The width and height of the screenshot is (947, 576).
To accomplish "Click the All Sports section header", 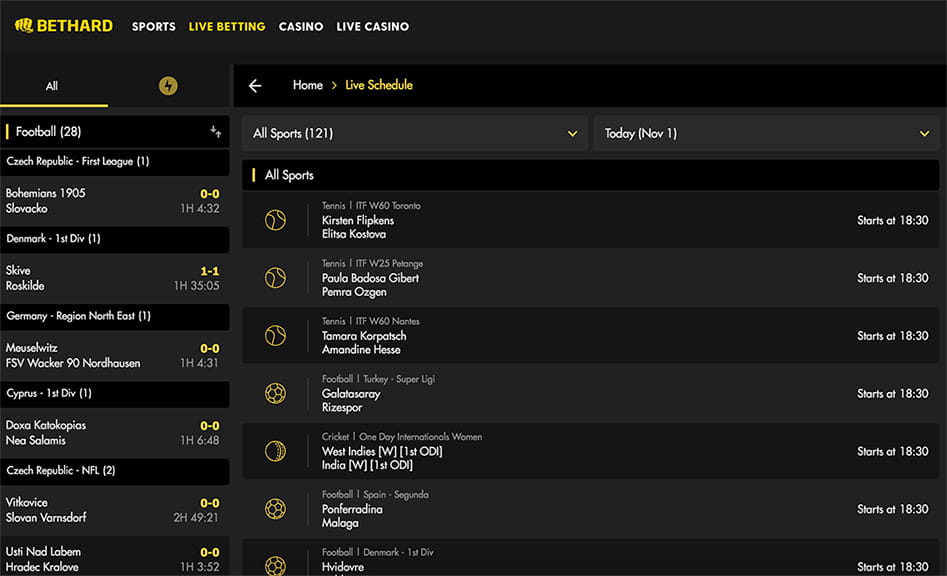I will pyautogui.click(x=591, y=175).
